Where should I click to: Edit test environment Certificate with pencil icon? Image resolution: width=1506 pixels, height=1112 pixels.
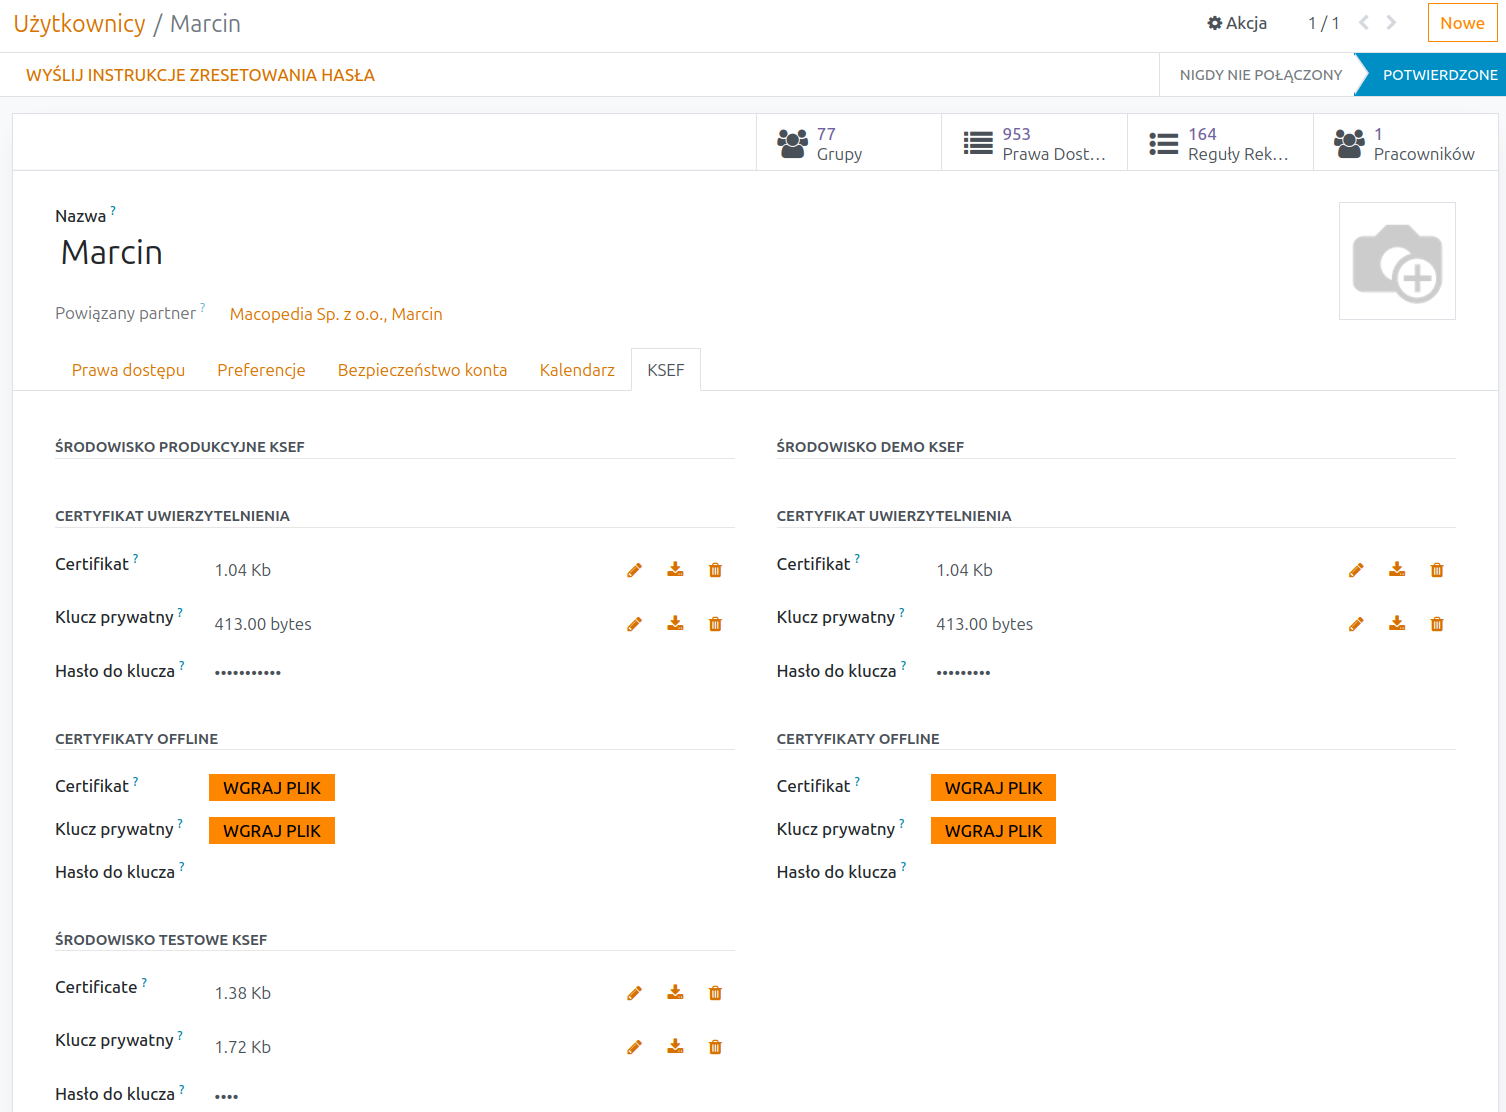pos(634,993)
